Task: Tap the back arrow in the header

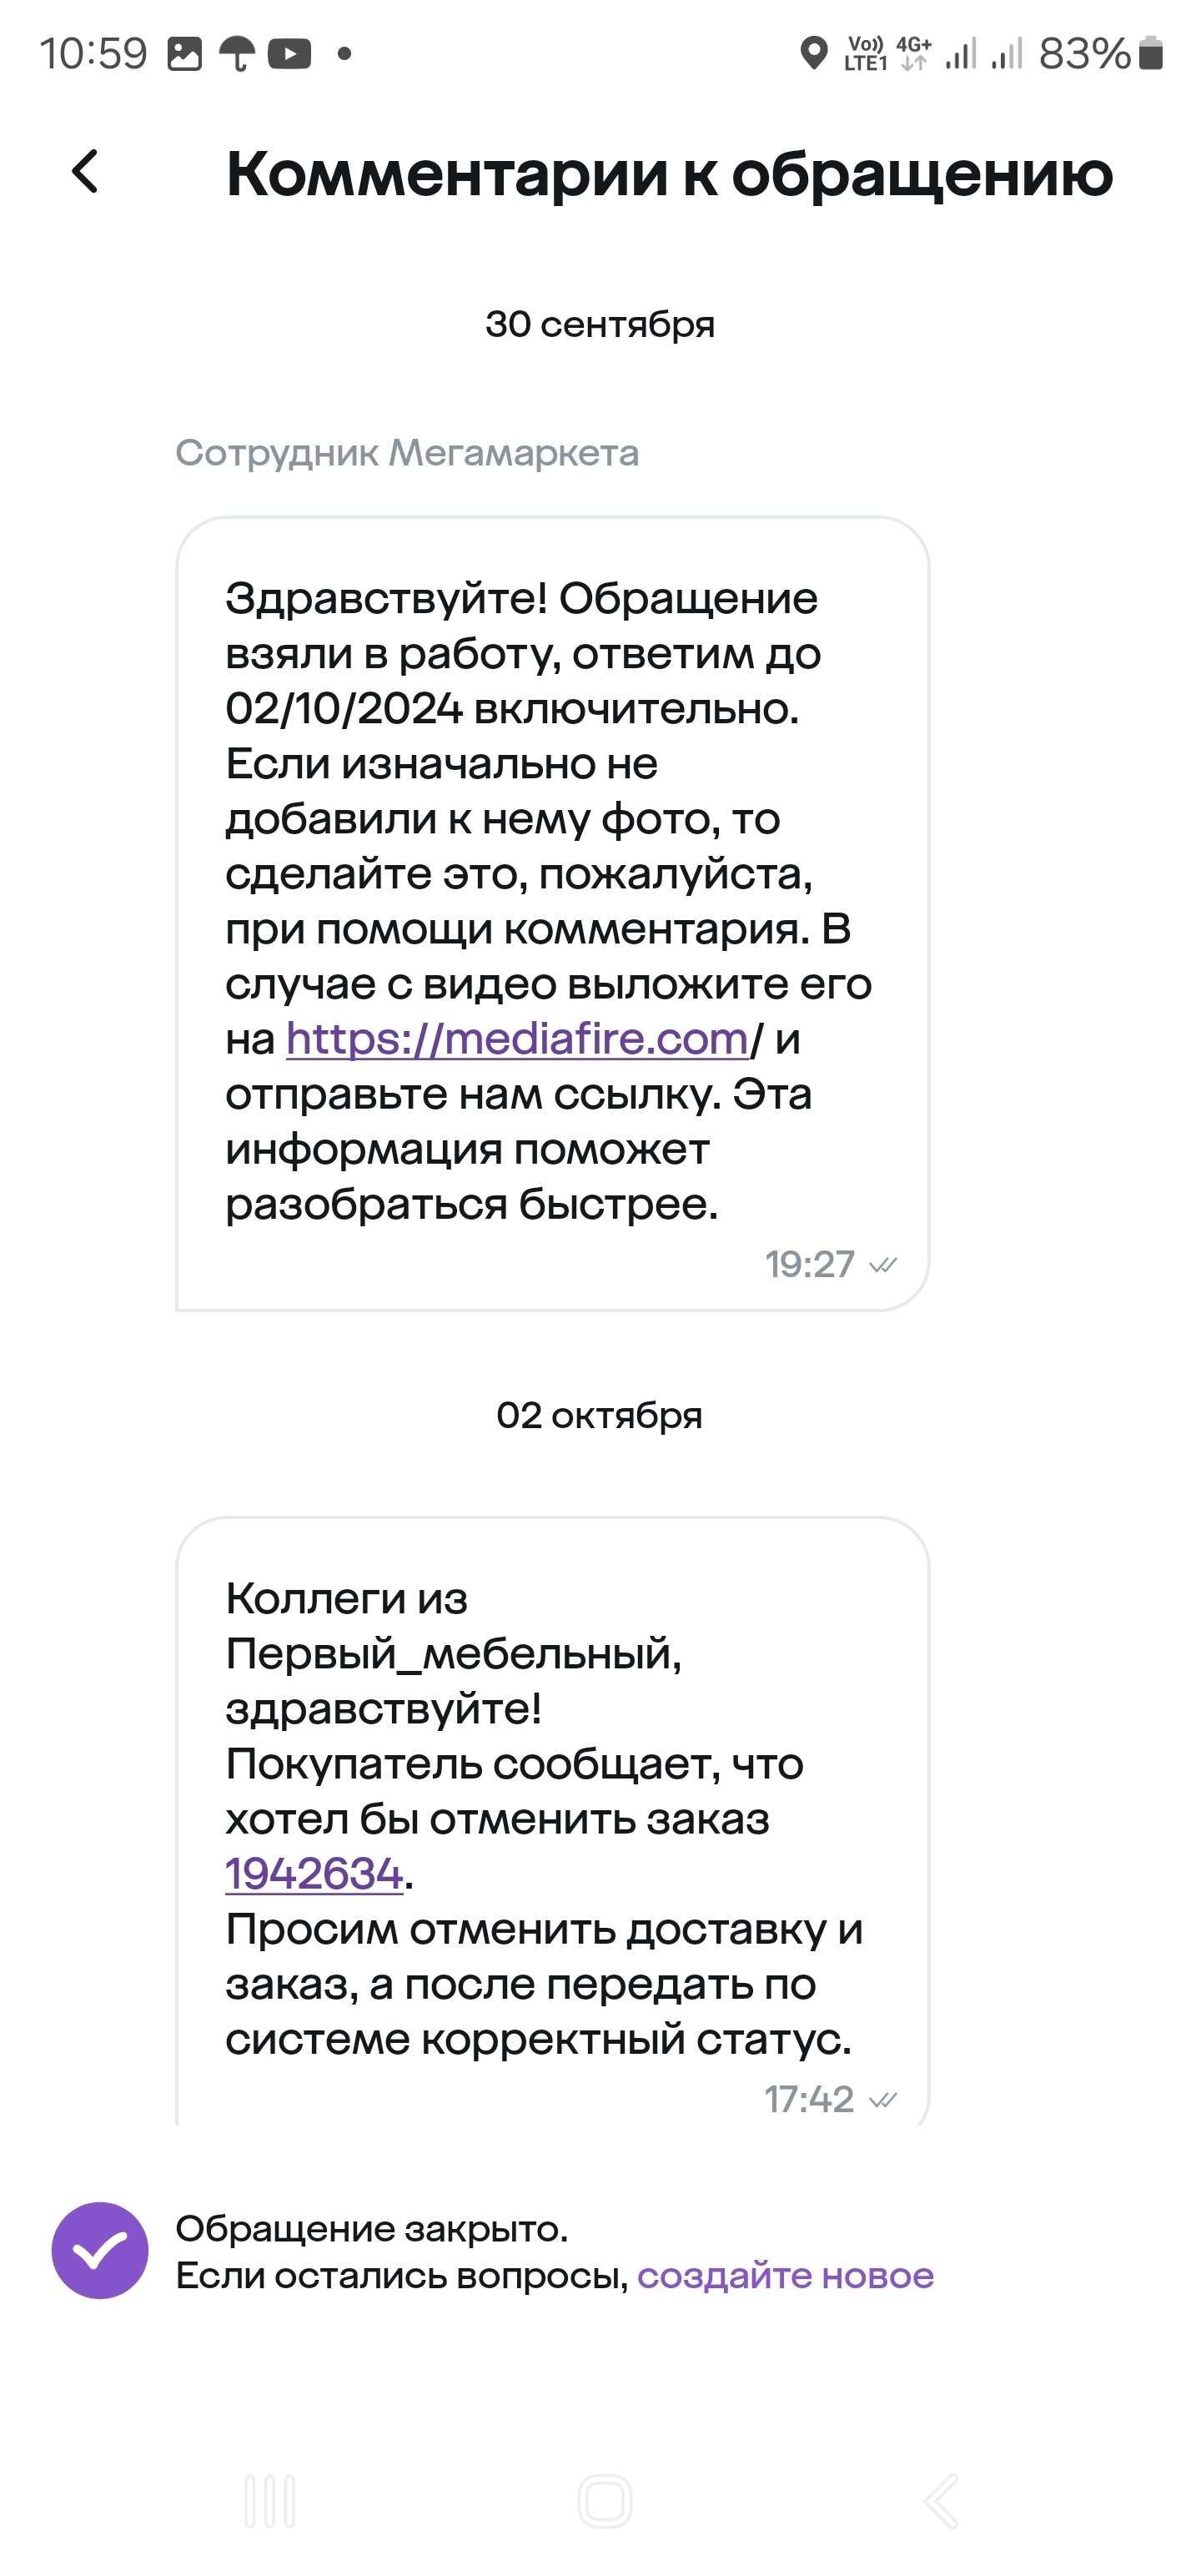Action: click(x=86, y=171)
